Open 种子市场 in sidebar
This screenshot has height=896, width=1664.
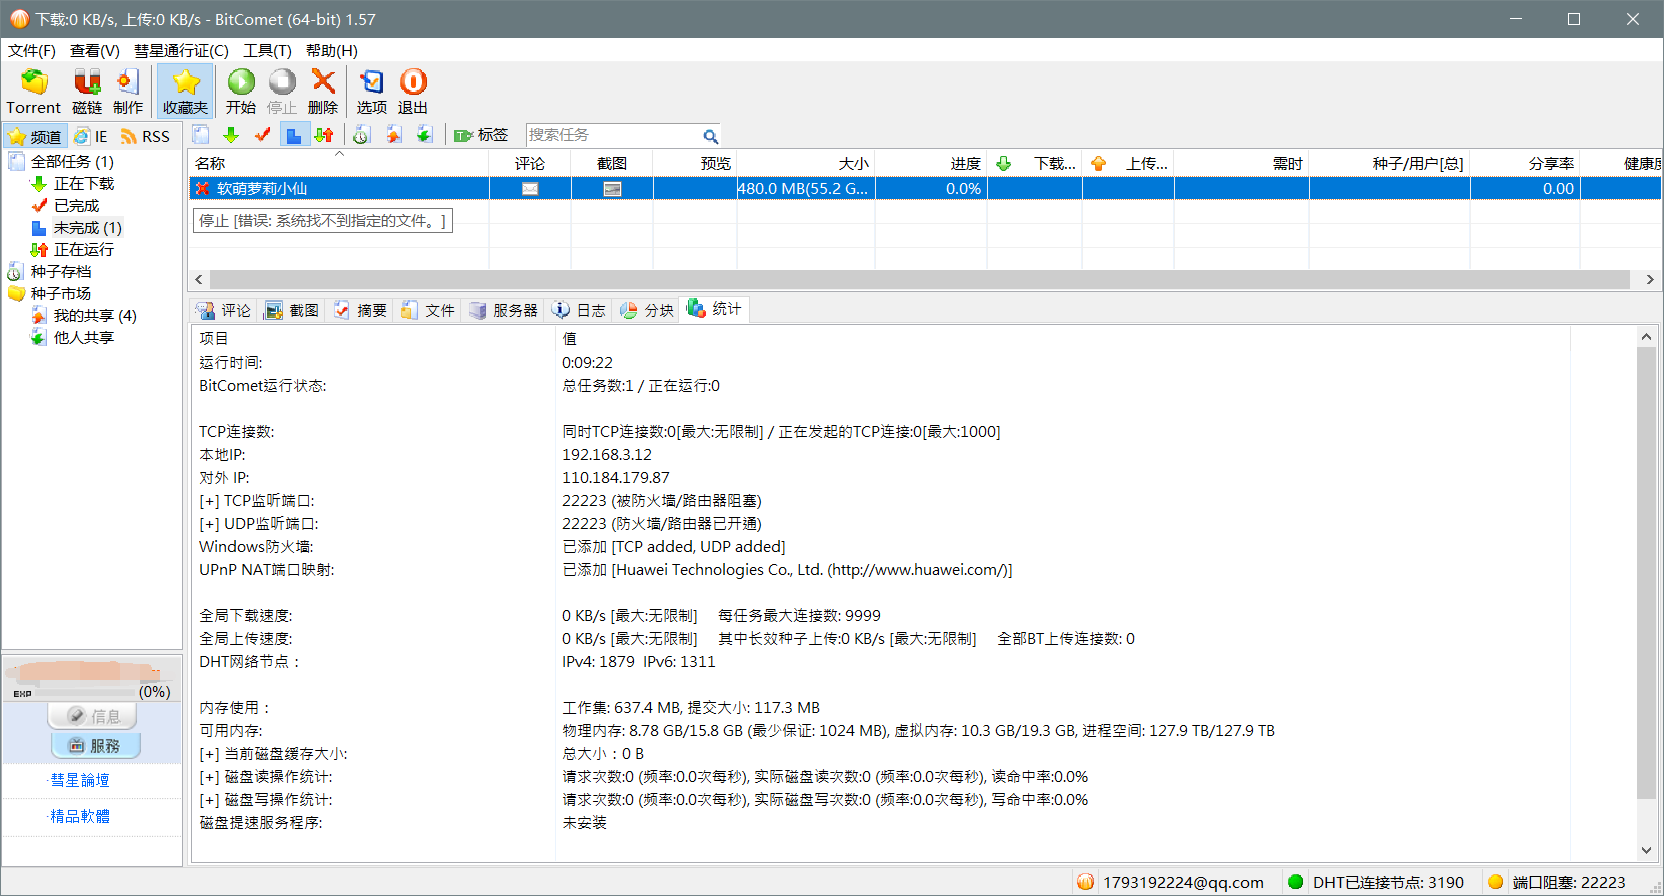point(61,293)
